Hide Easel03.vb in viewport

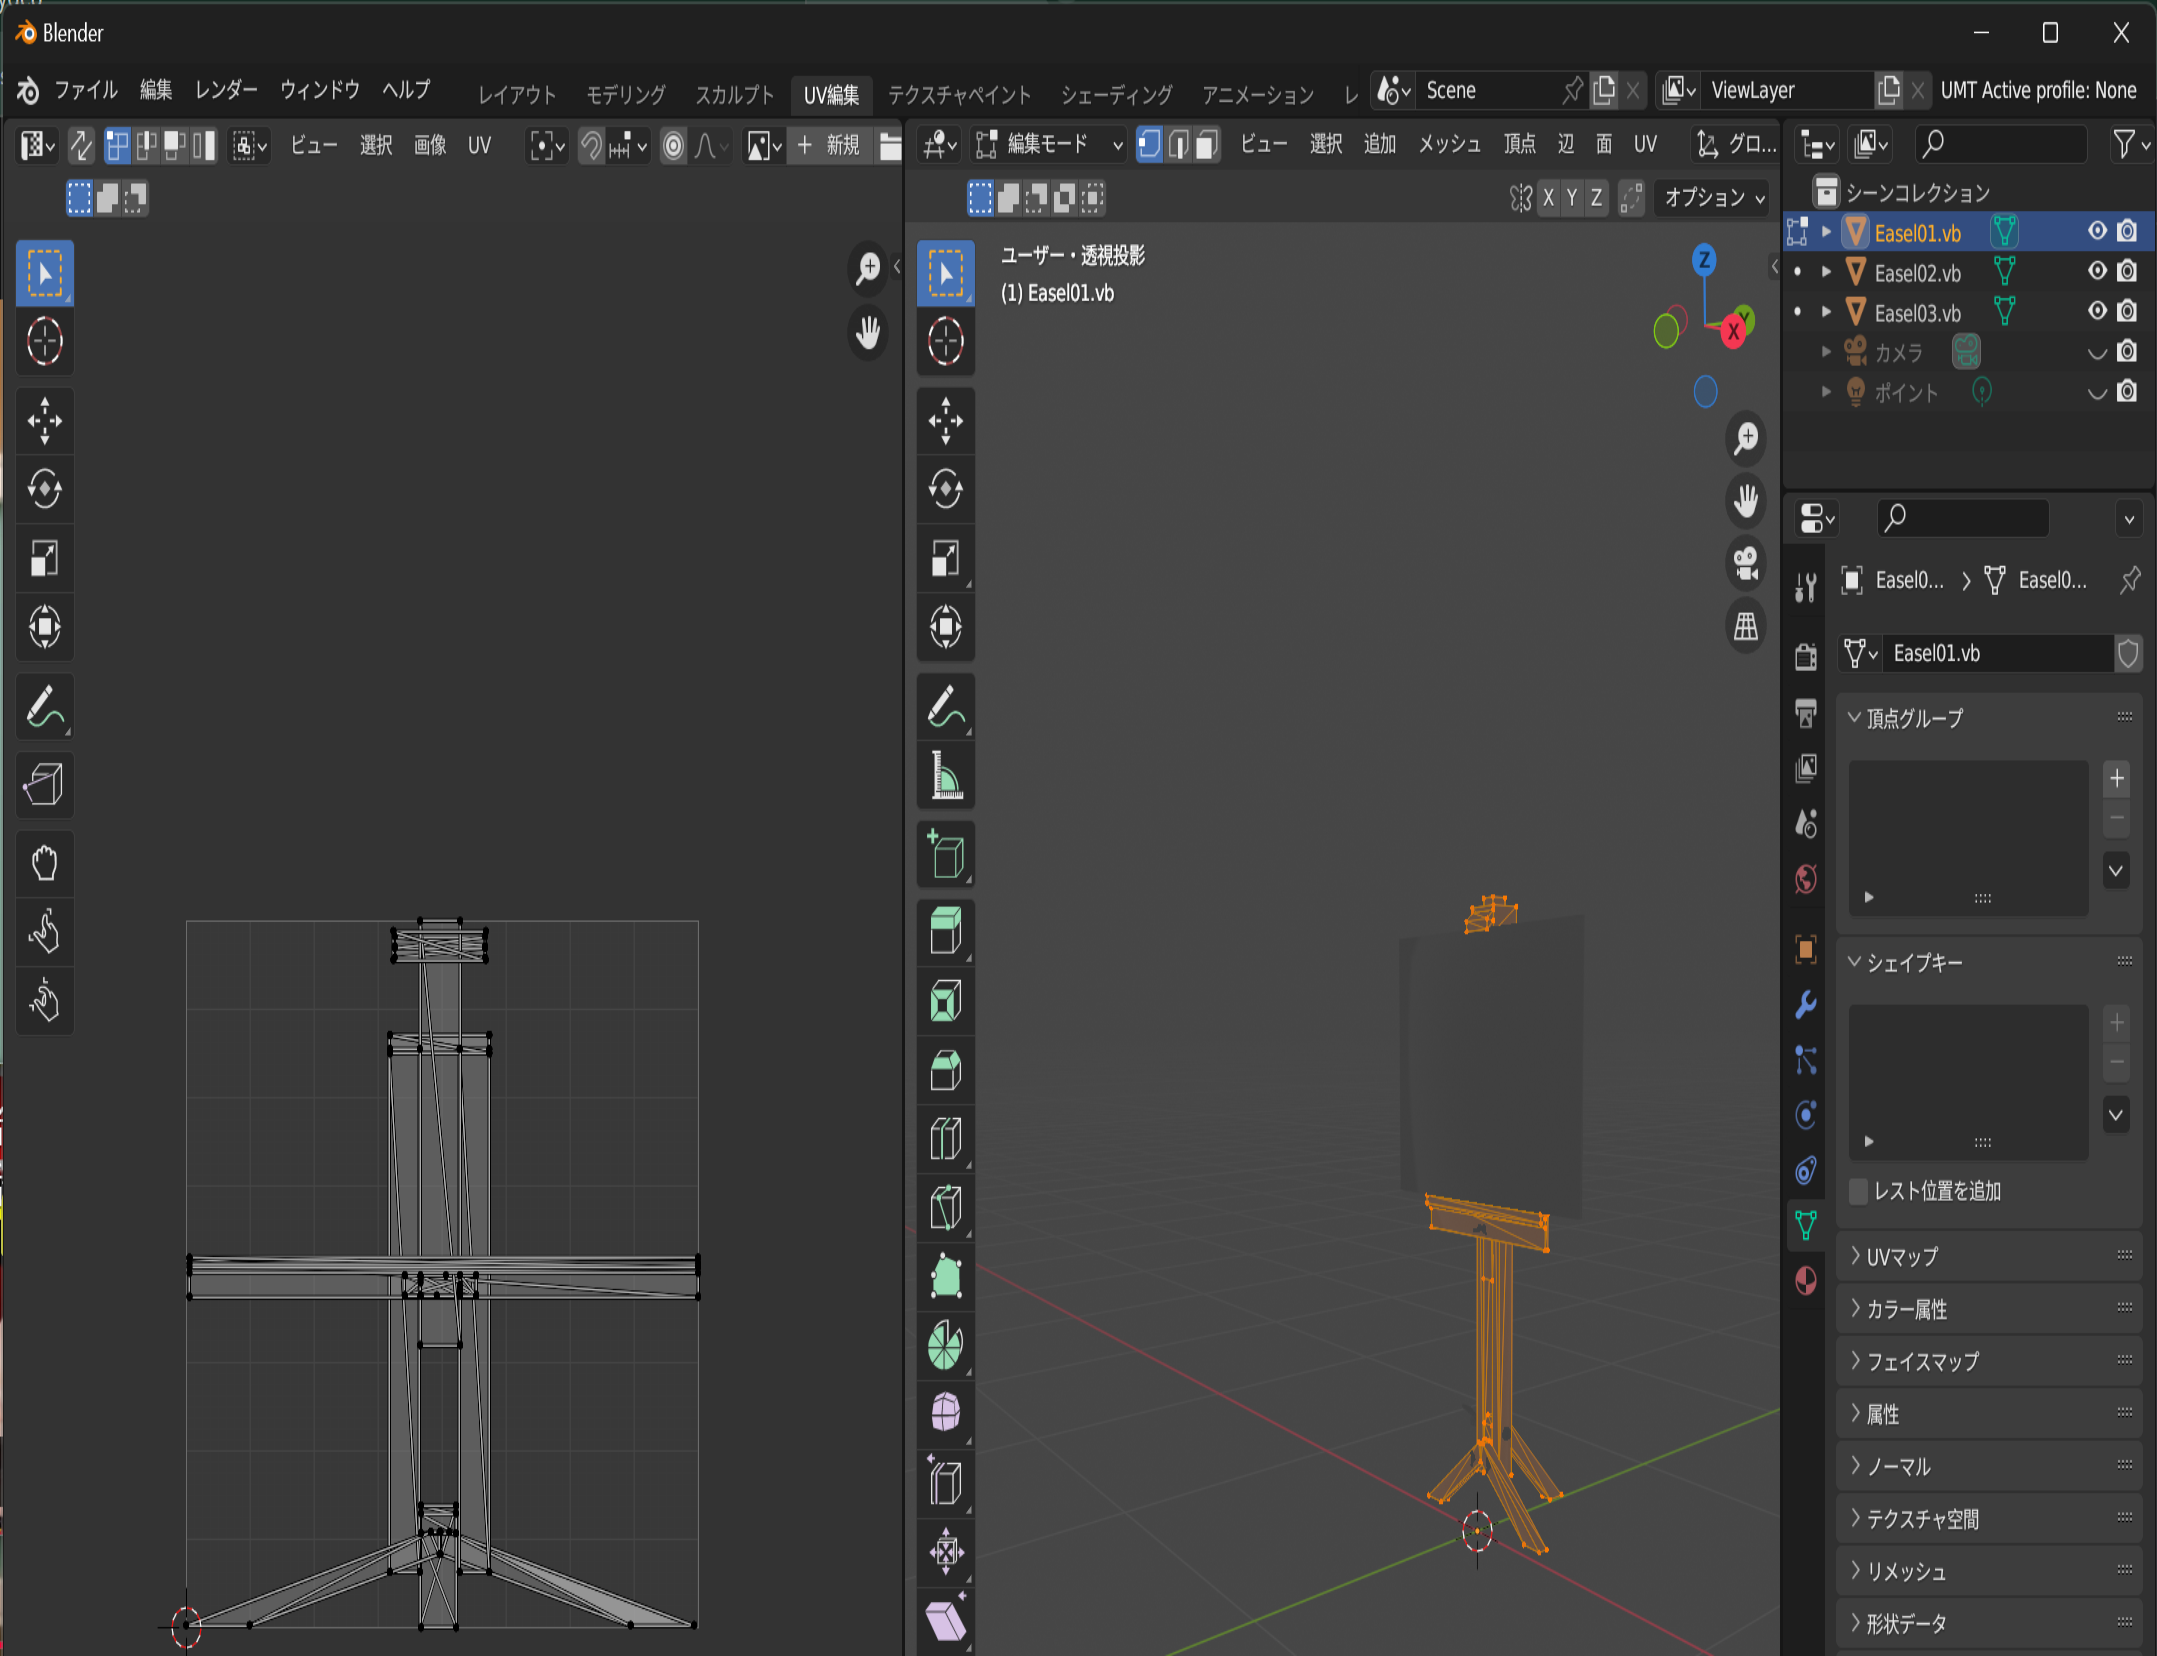(2097, 312)
